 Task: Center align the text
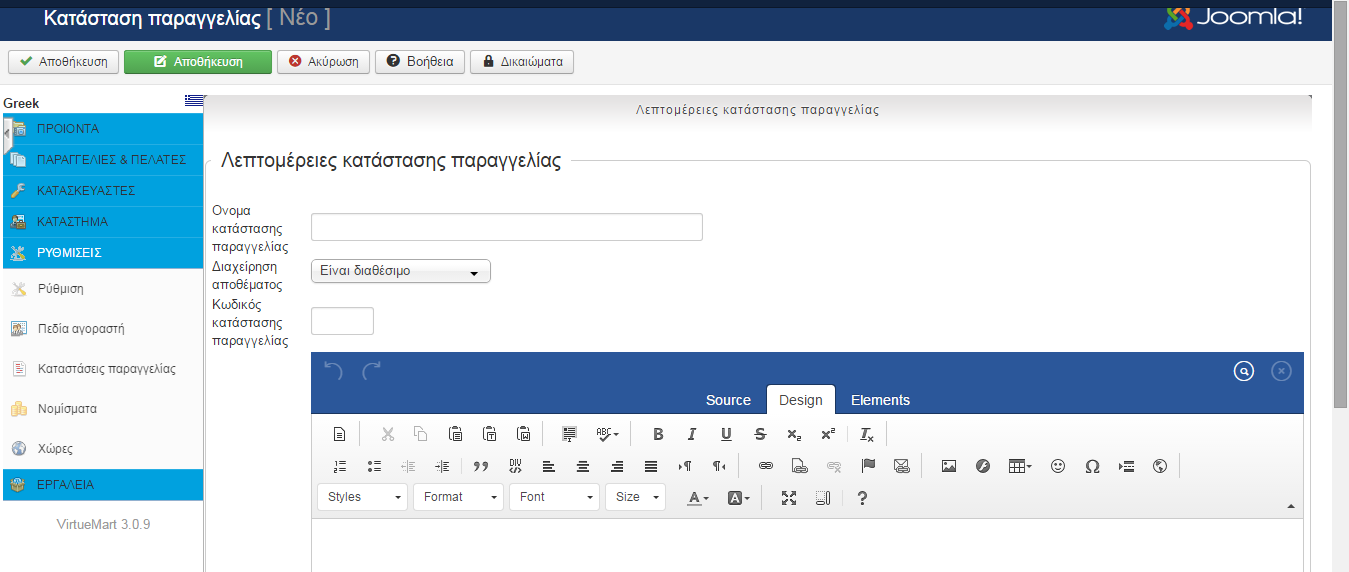coord(583,466)
